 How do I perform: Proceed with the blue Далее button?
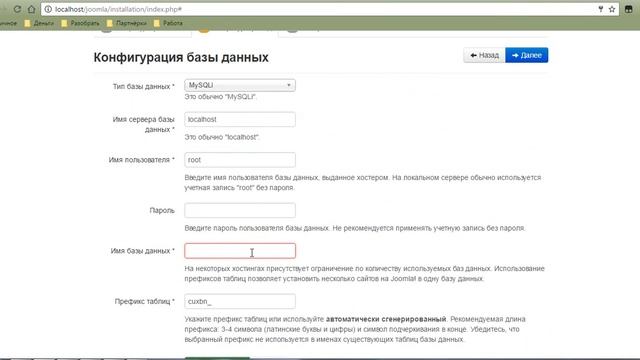527,55
